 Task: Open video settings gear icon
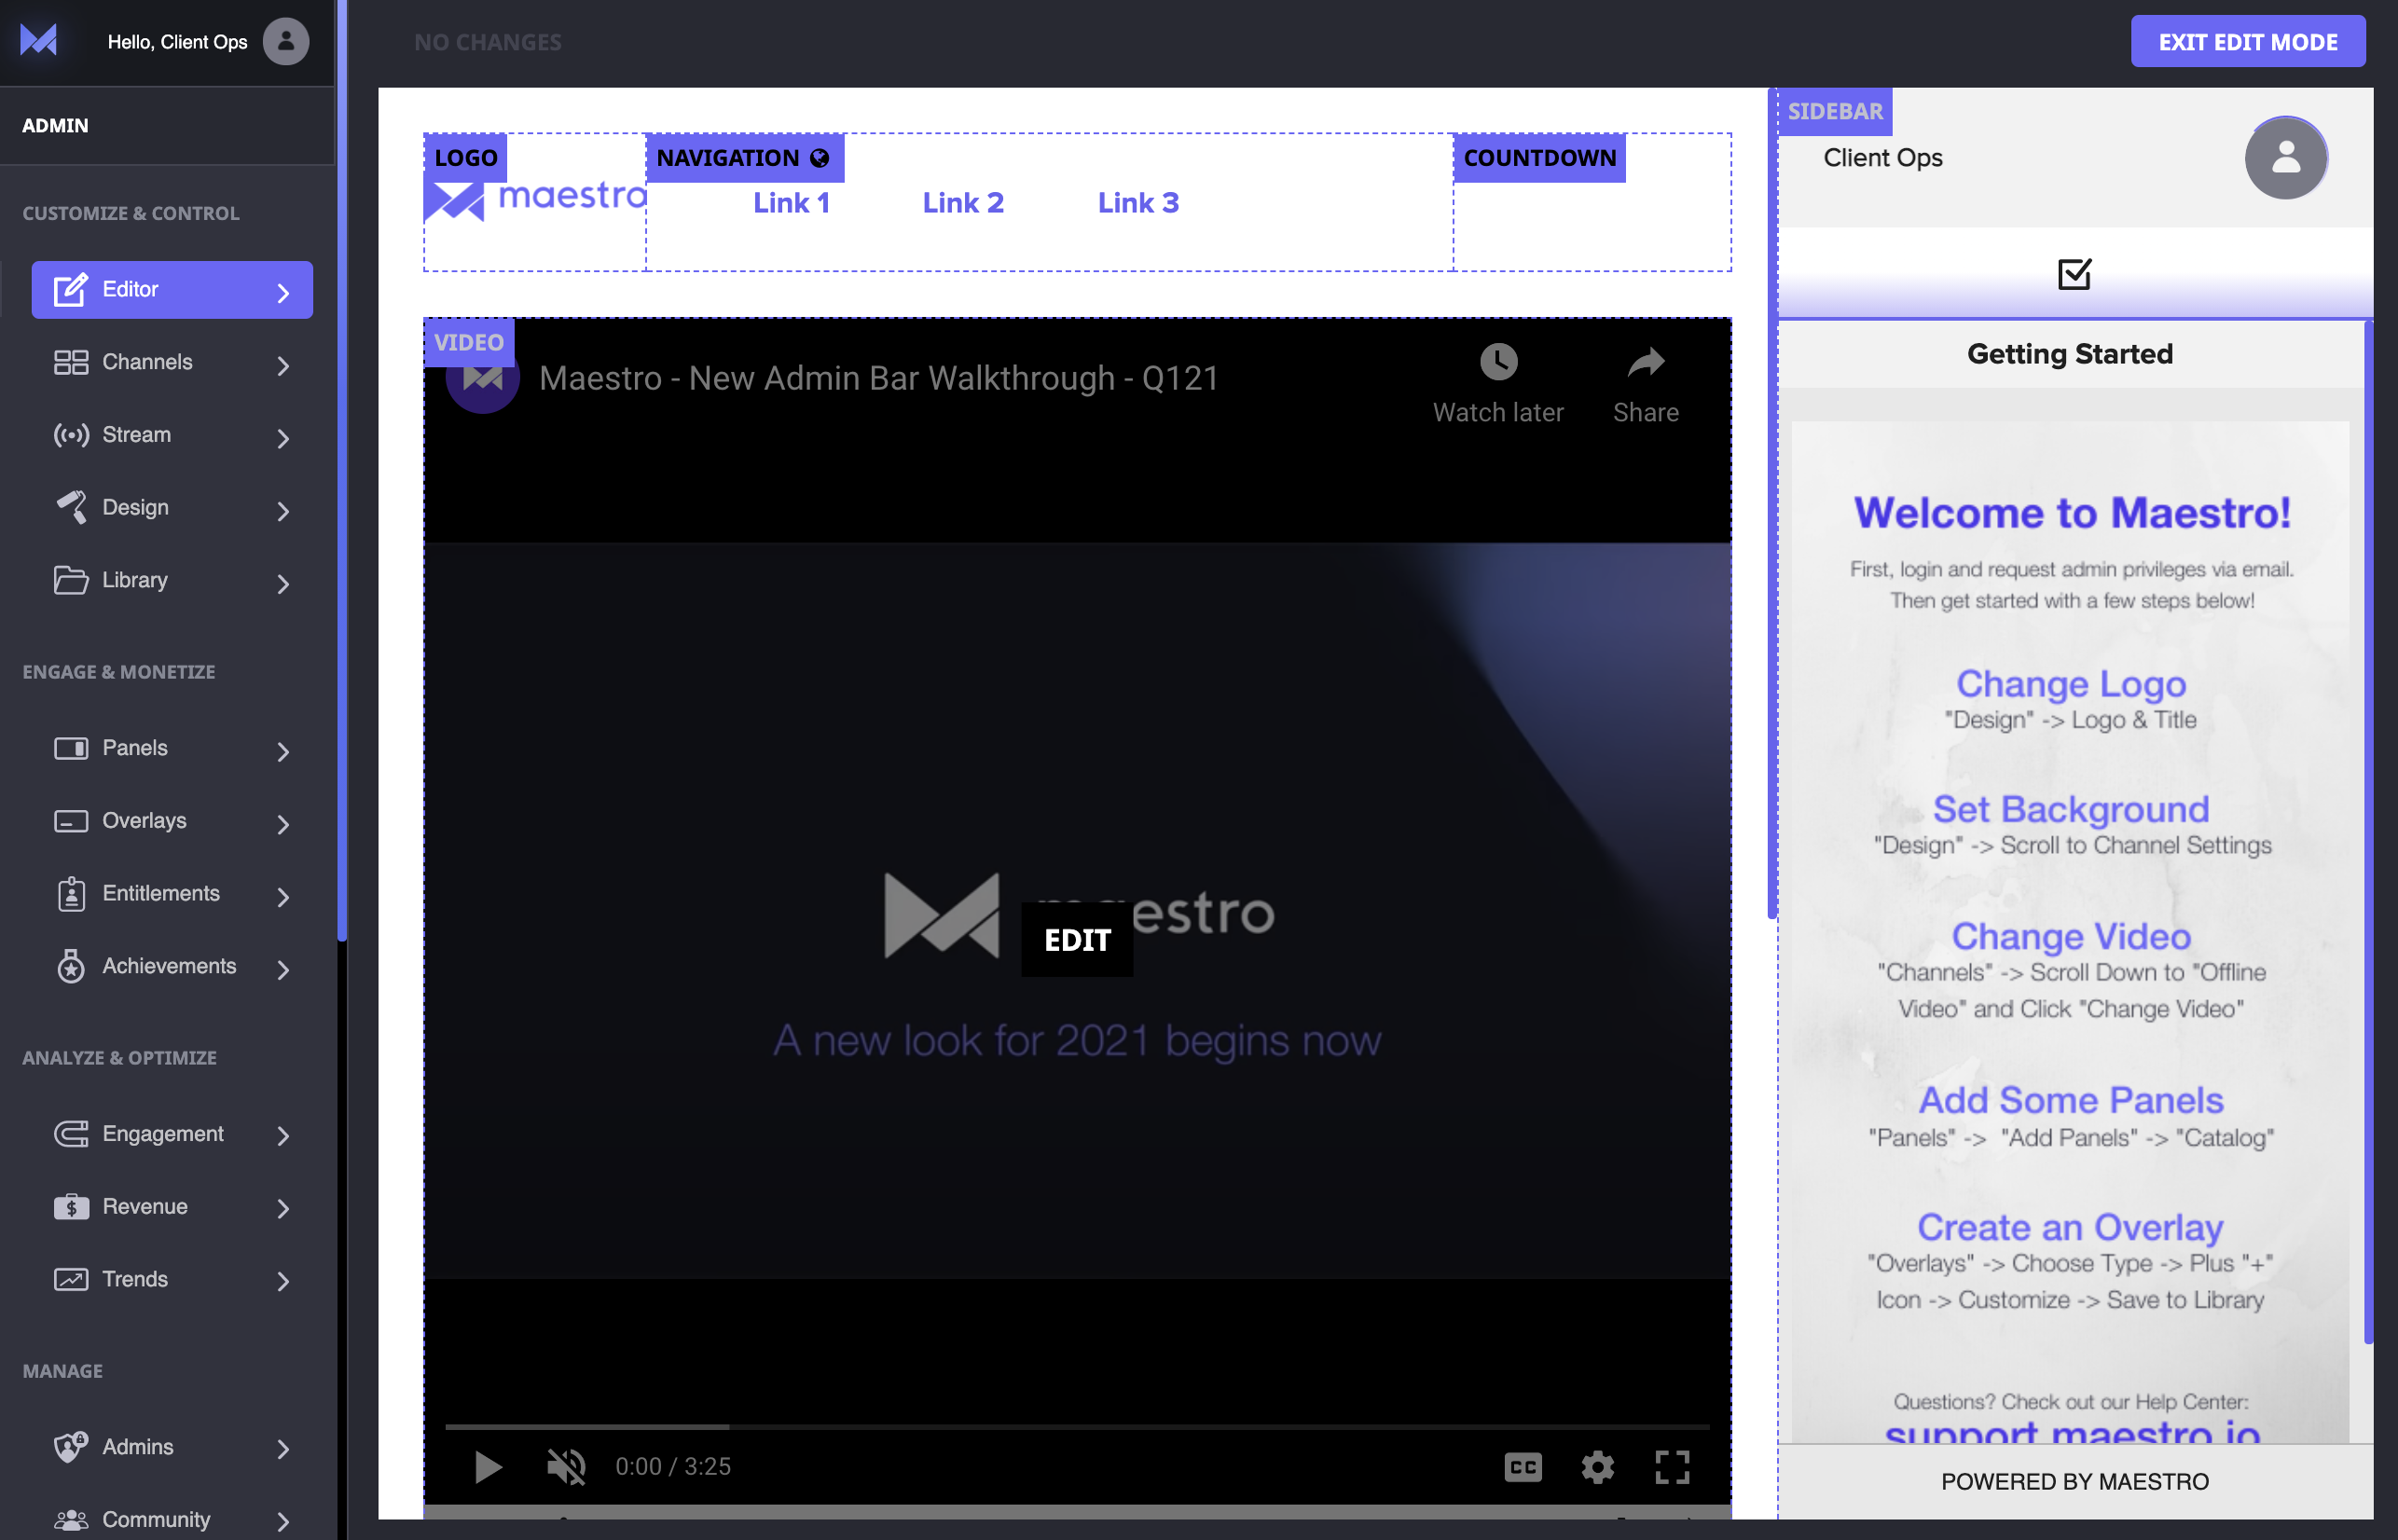click(1598, 1467)
